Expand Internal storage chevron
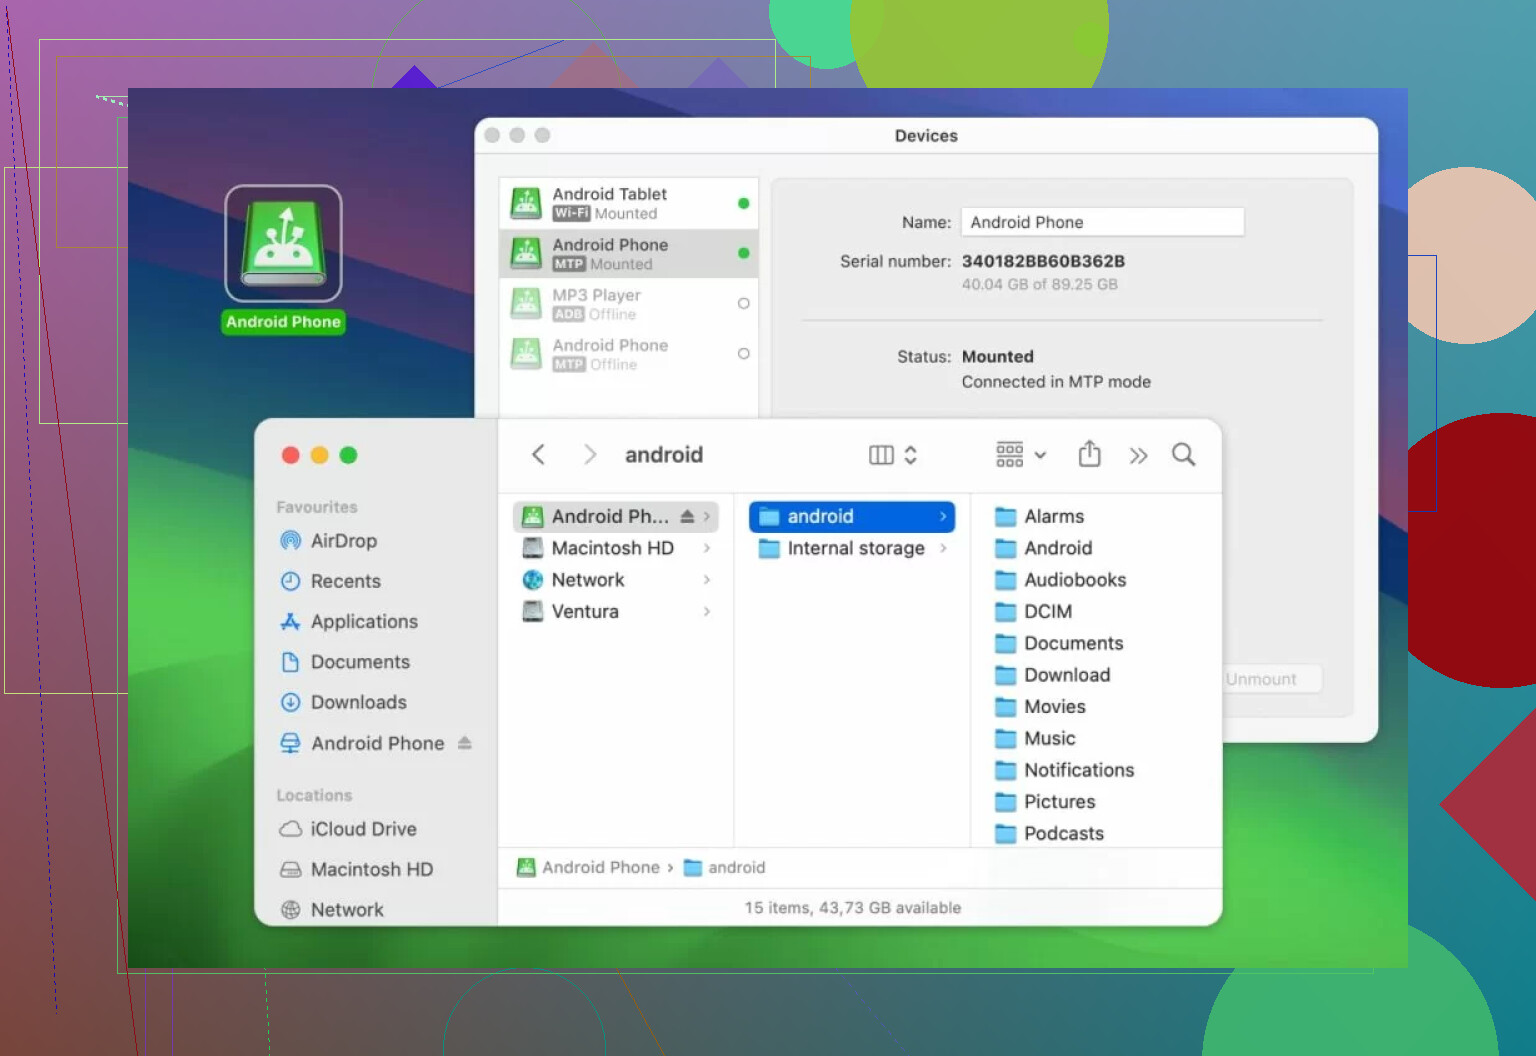 pos(943,548)
